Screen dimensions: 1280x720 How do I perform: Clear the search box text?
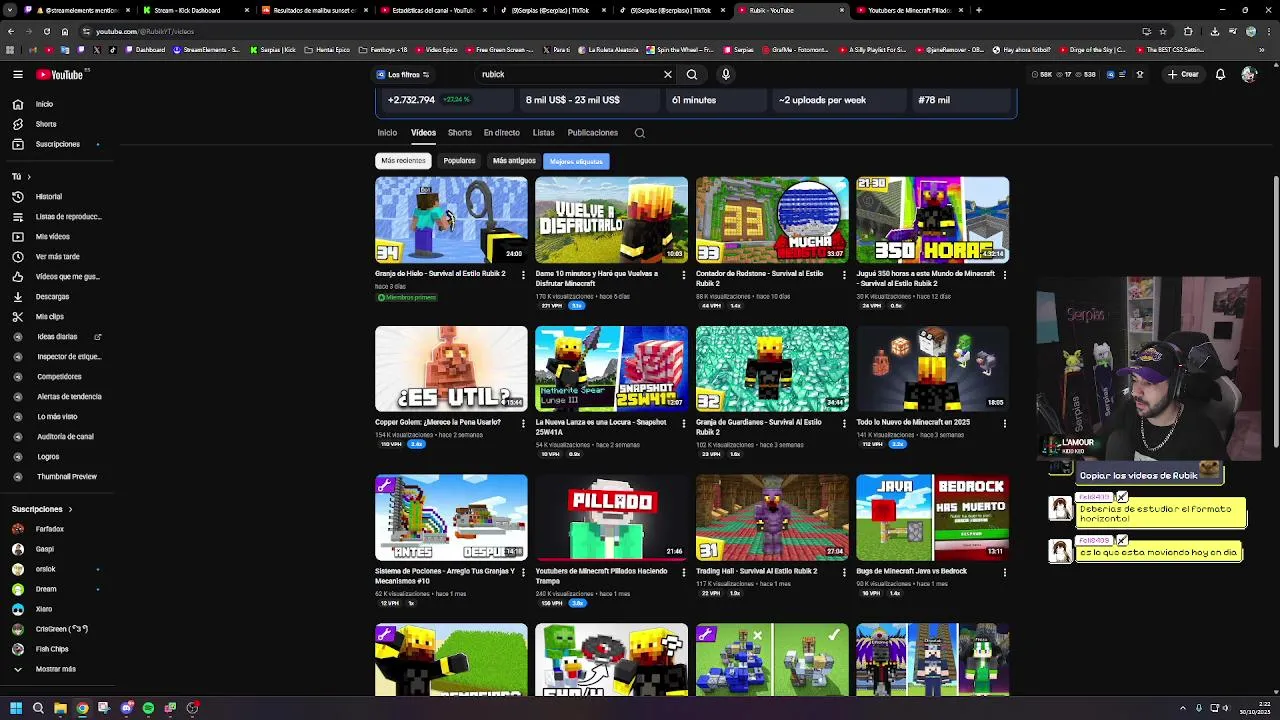click(x=668, y=75)
